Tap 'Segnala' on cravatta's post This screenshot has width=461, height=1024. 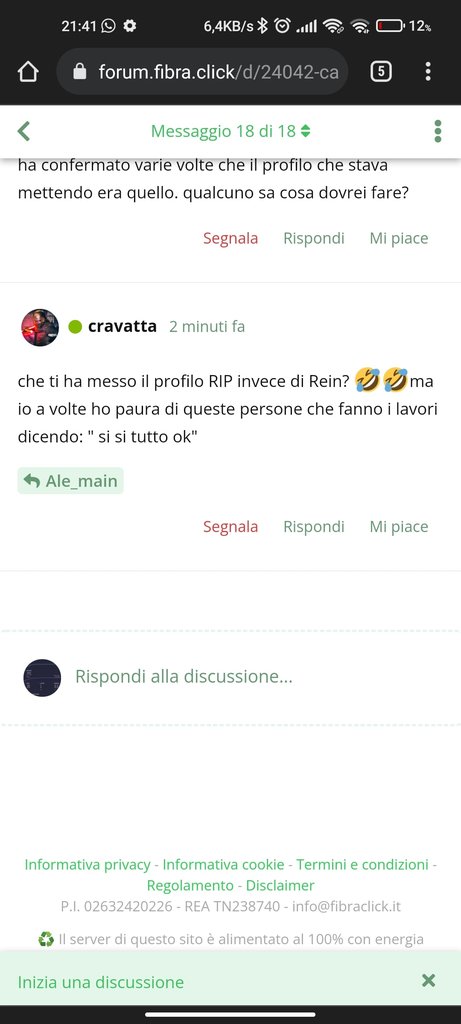click(x=230, y=526)
